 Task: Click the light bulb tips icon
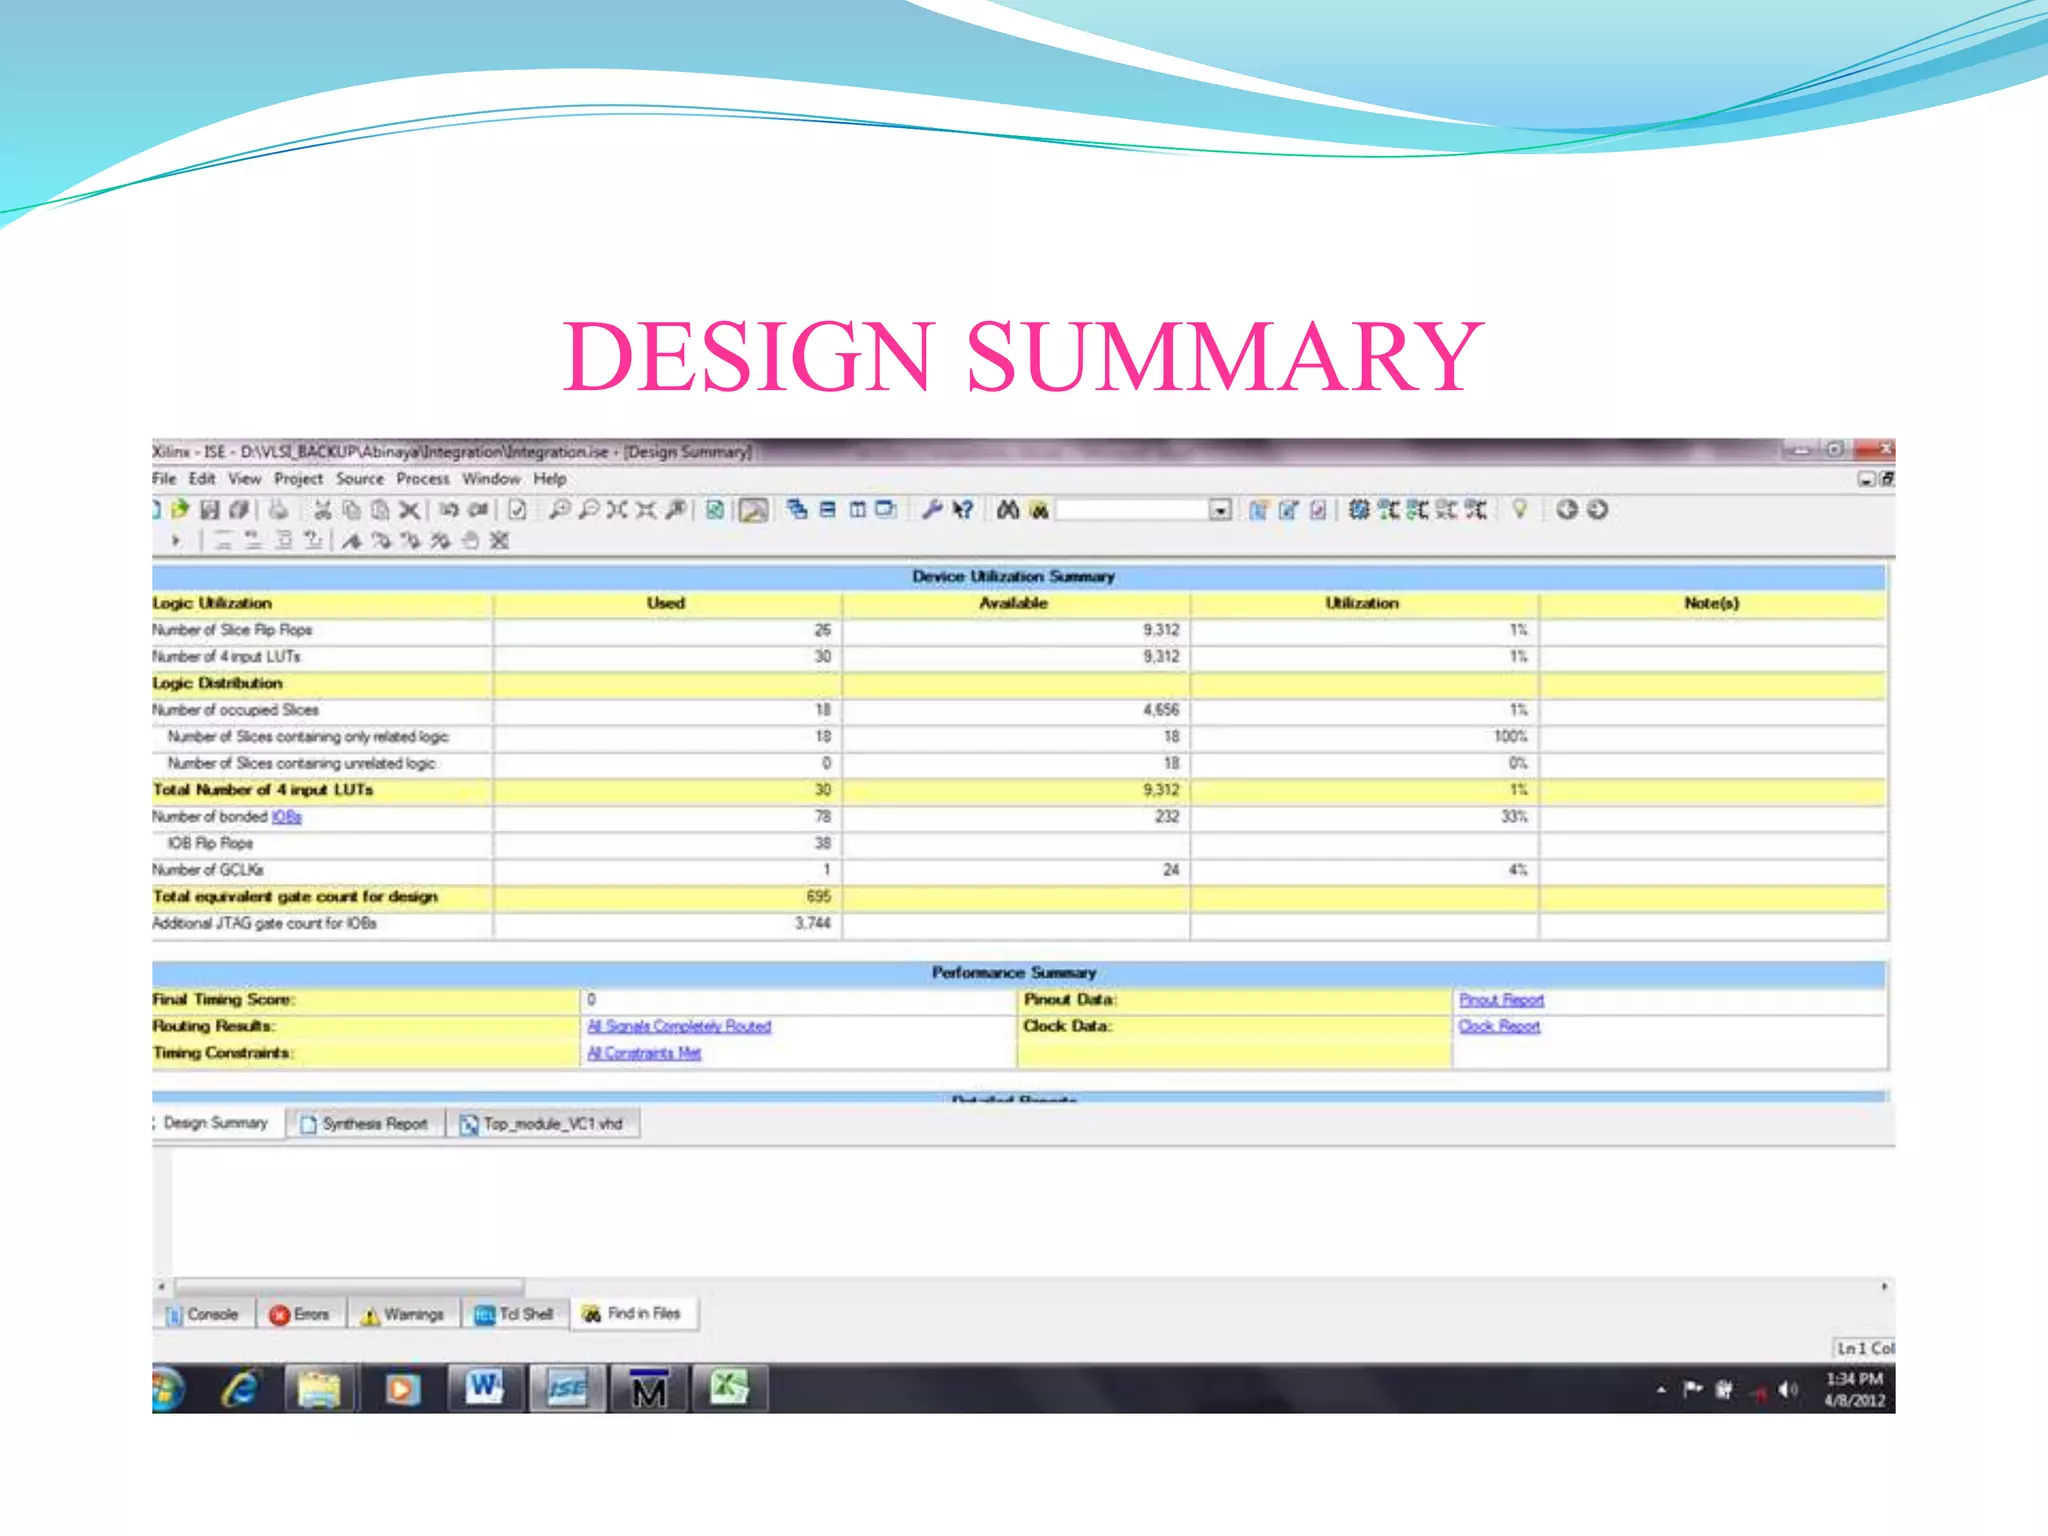coord(1520,510)
